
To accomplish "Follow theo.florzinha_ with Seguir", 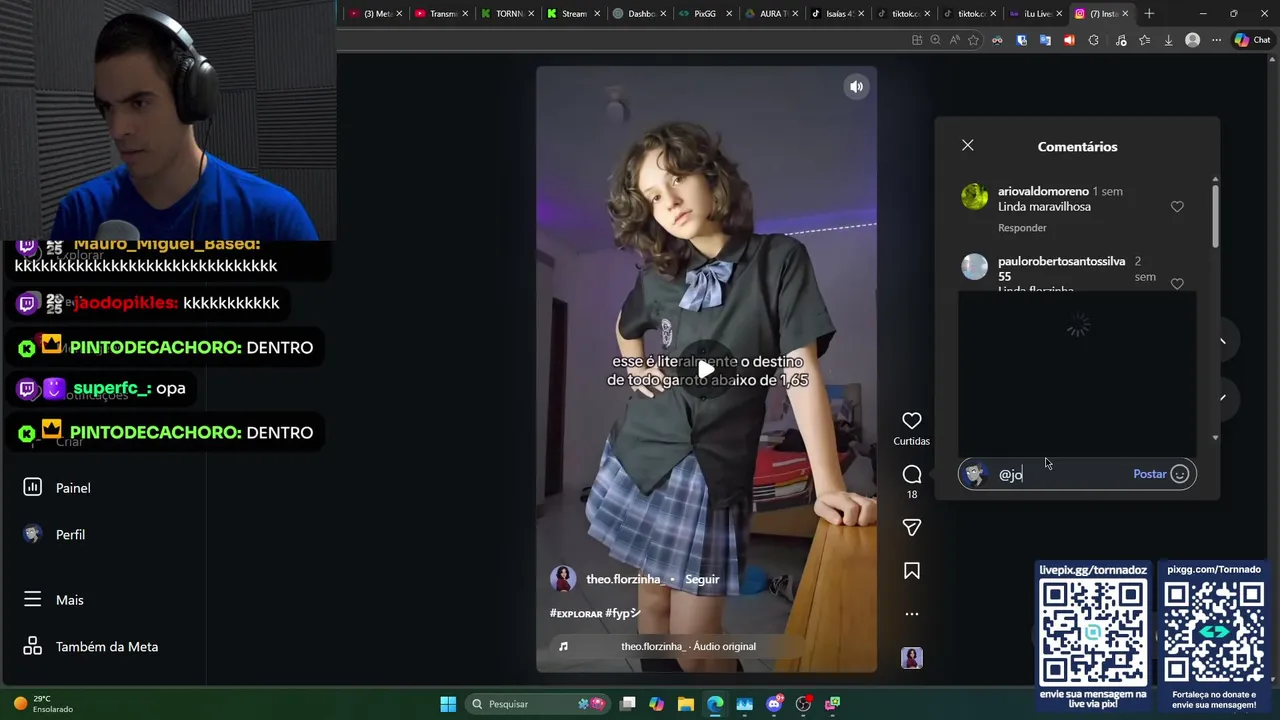I will [x=702, y=579].
